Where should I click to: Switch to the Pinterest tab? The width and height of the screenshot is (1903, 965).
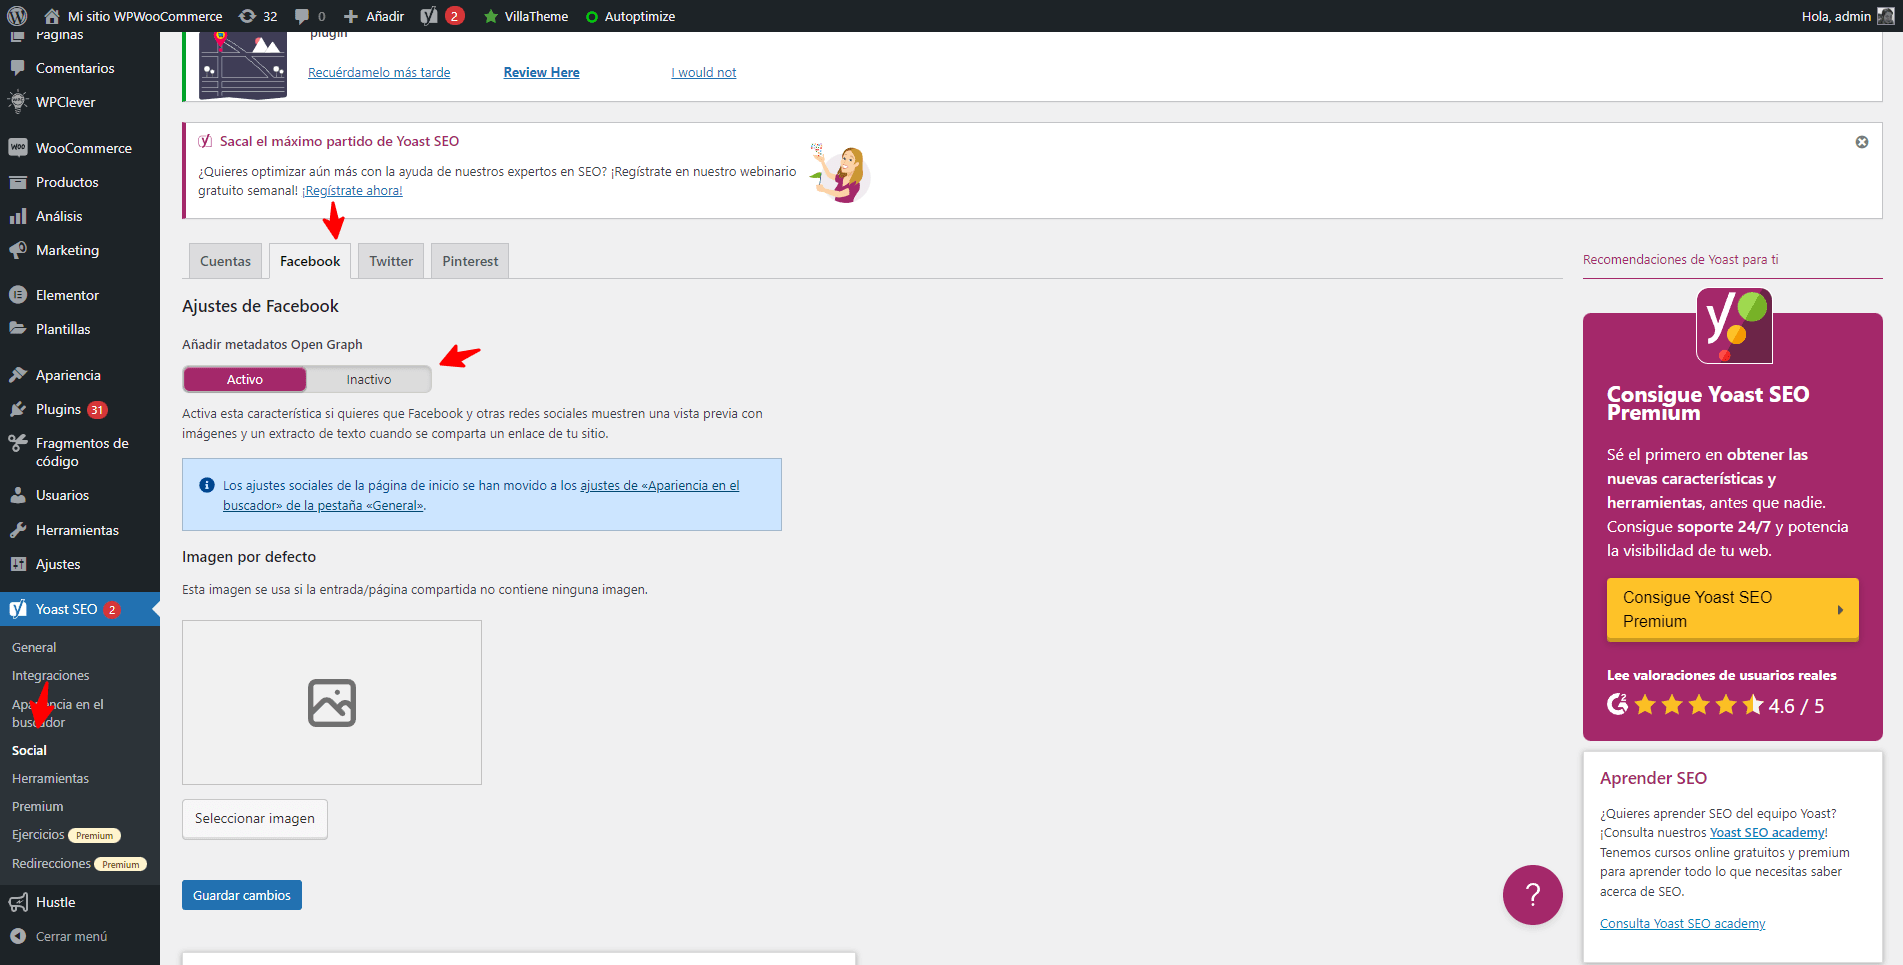470,261
